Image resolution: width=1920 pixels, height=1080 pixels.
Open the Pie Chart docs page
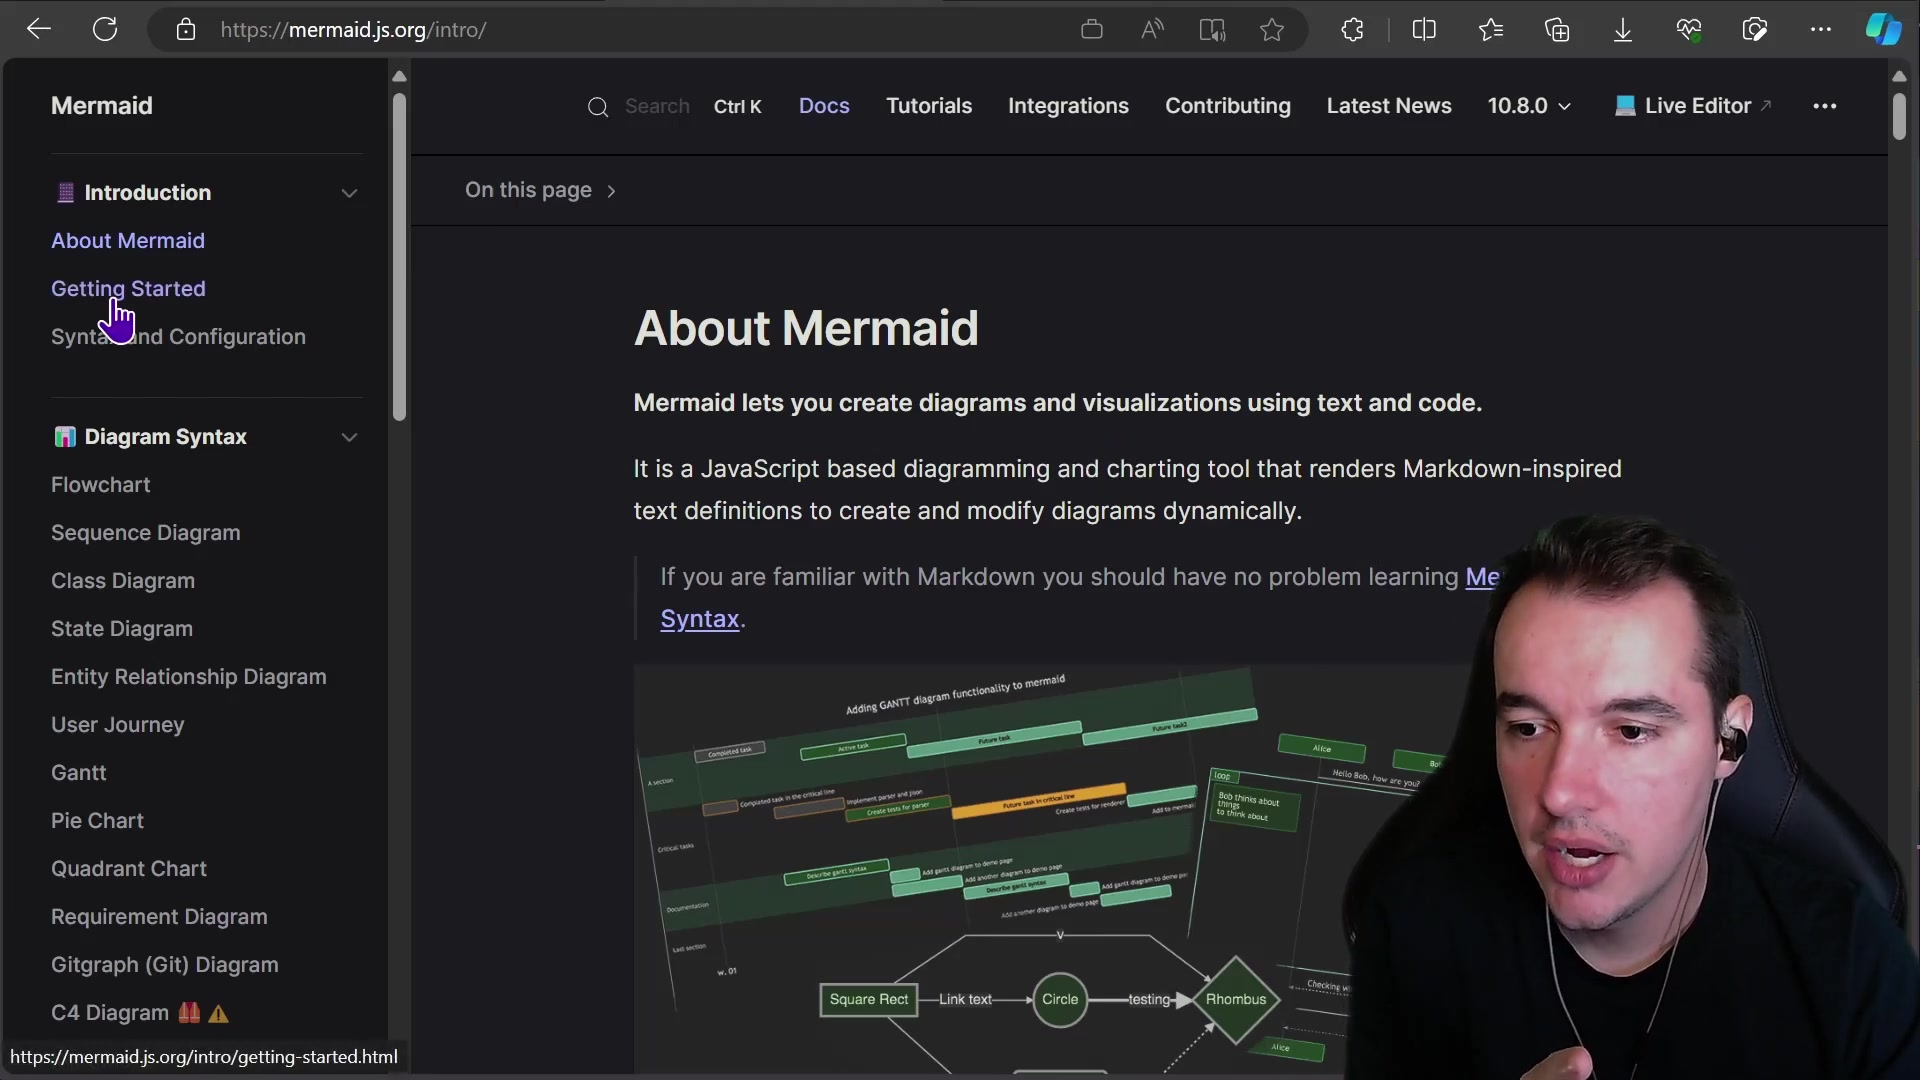97,821
